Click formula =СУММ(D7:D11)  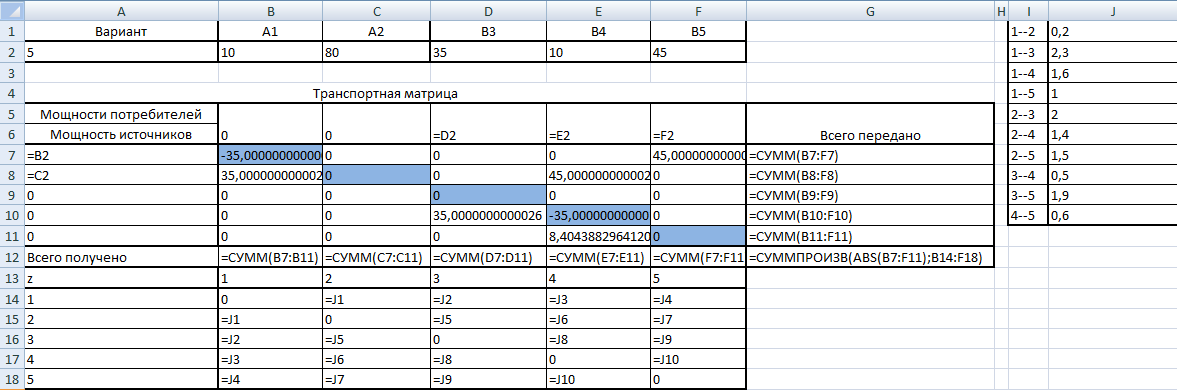pos(488,257)
